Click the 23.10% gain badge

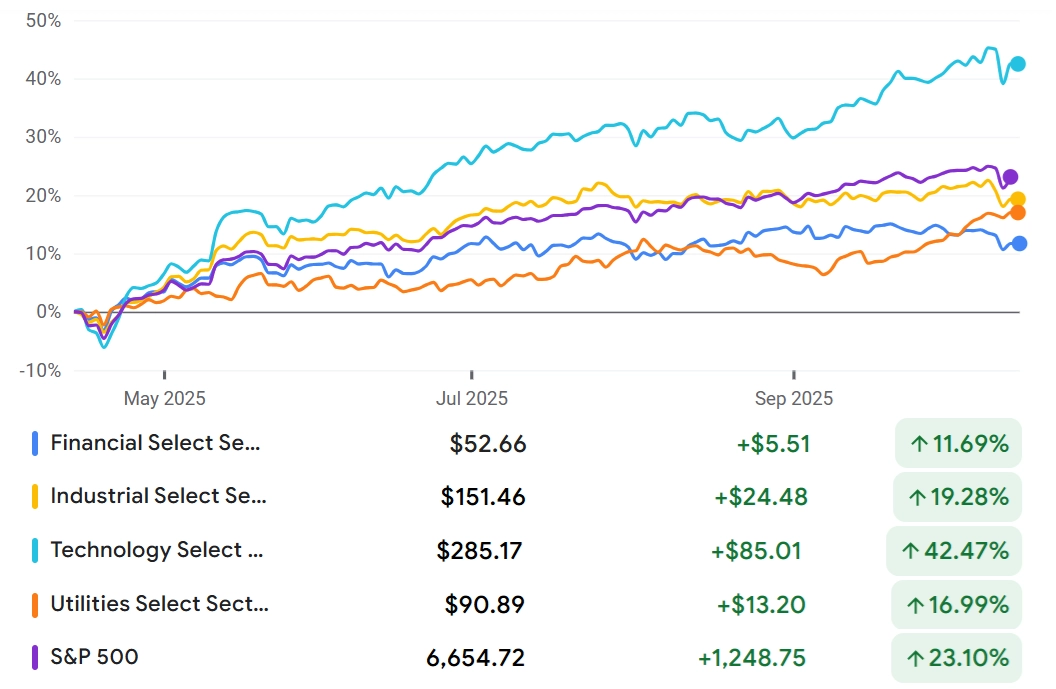point(958,657)
